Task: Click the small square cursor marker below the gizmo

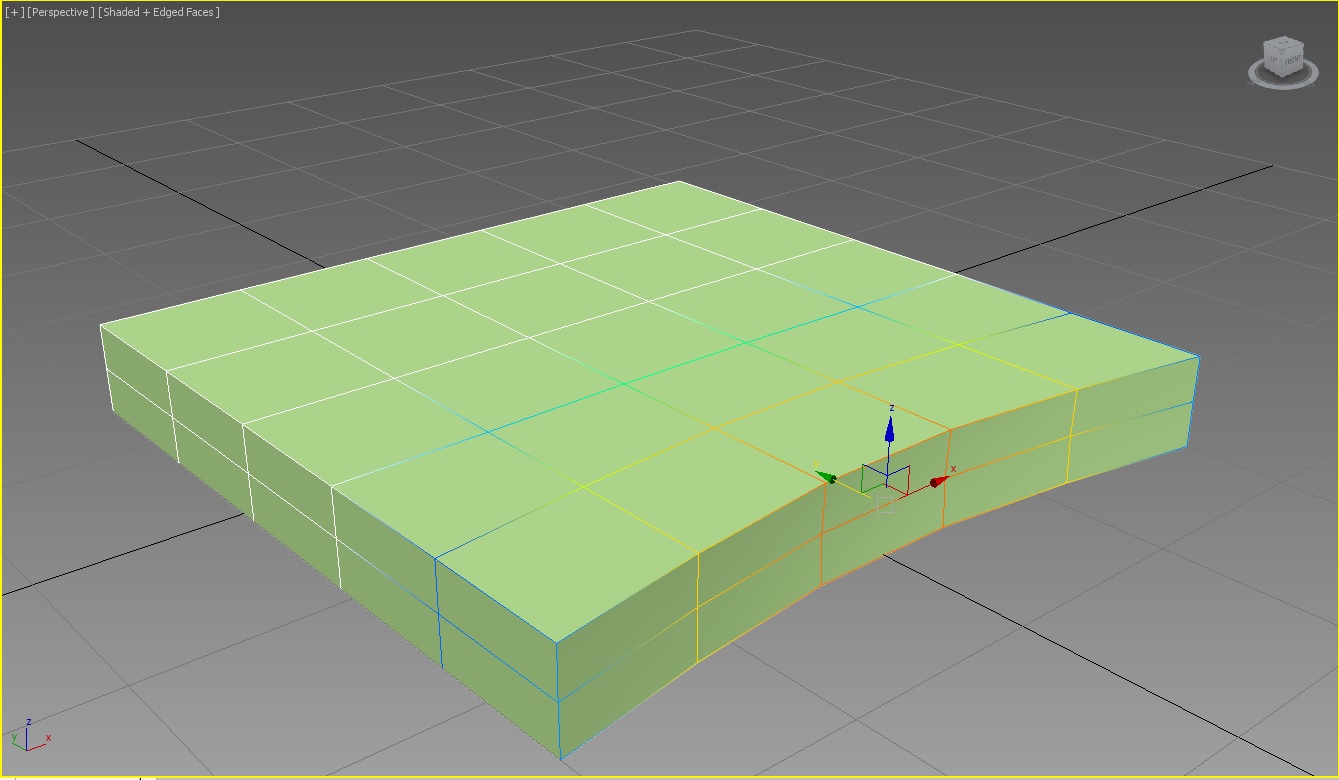Action: click(x=884, y=505)
